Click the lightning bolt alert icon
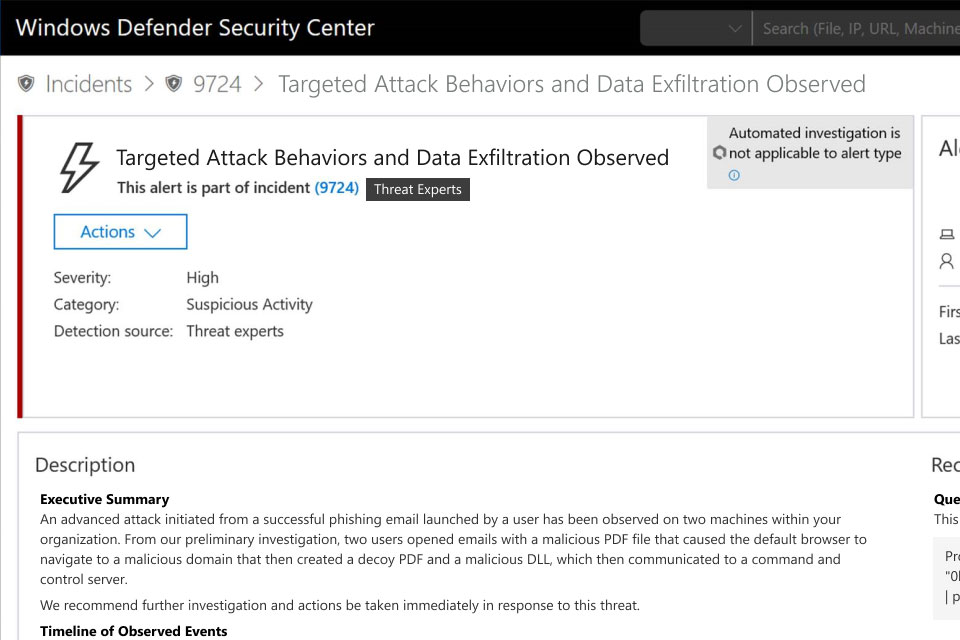This screenshot has width=960, height=640. [x=79, y=167]
